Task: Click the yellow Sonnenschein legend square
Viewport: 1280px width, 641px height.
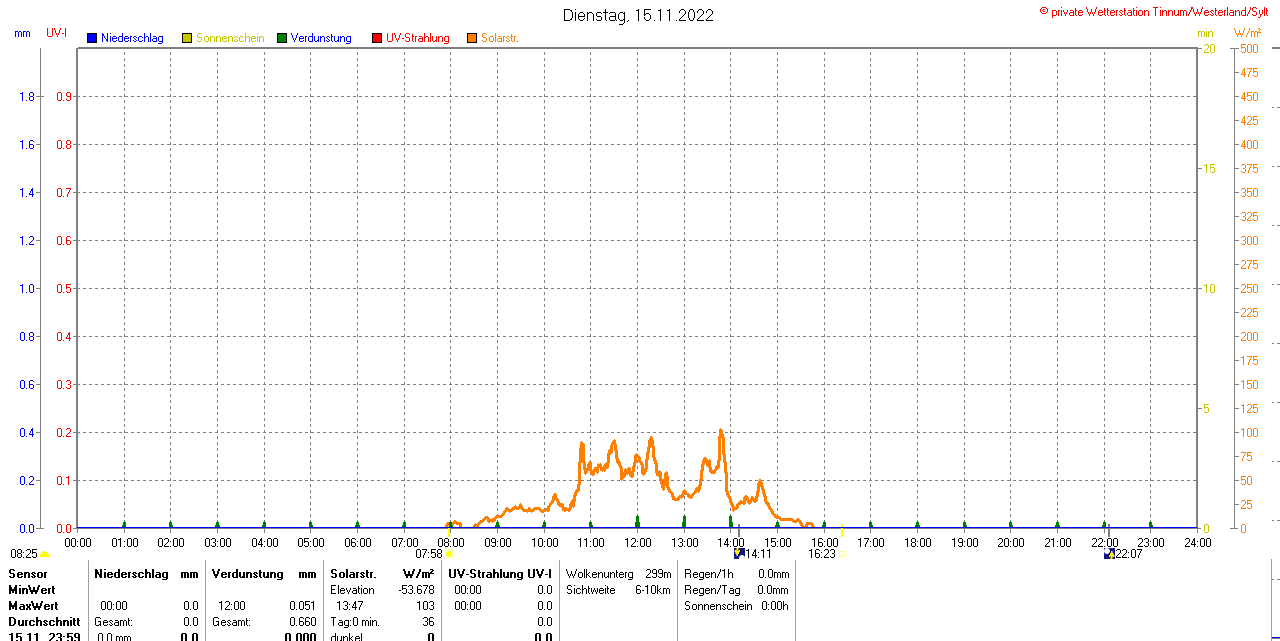Action: click(187, 38)
